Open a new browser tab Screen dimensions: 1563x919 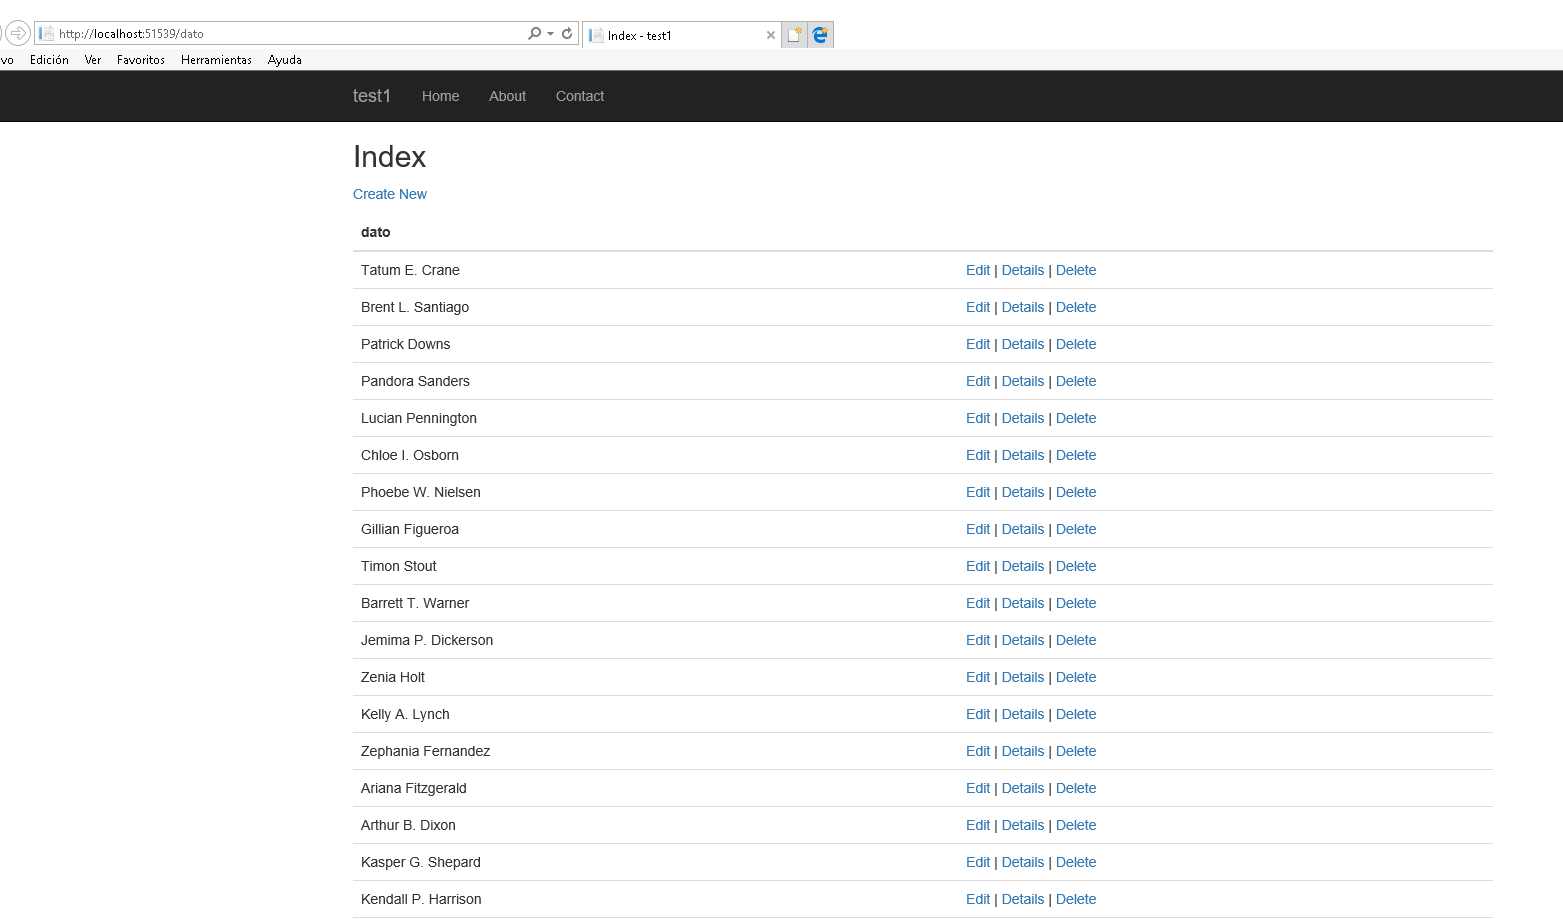point(795,34)
